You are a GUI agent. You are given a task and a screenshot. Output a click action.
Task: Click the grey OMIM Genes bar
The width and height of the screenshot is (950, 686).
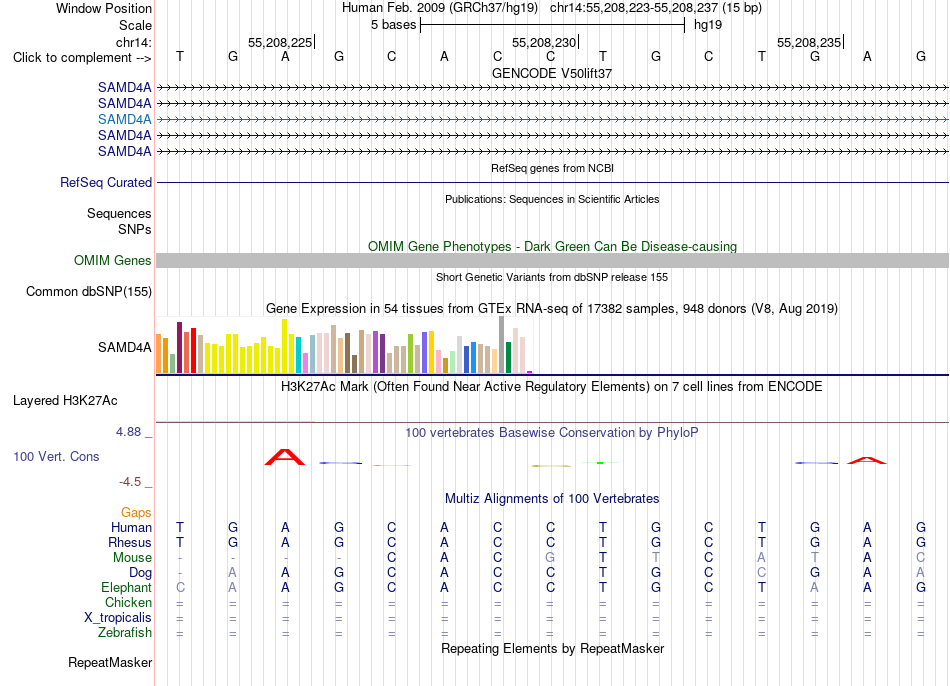click(552, 261)
